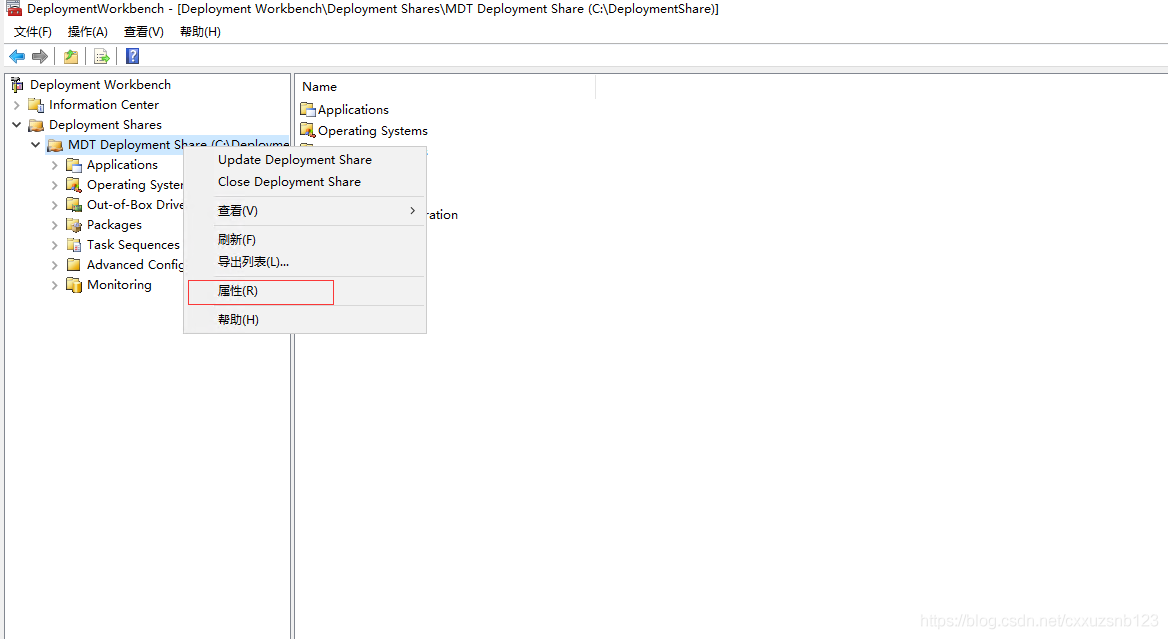Expand the Advanced Configuration node
Viewport: 1168px width, 639px height.
point(54,264)
